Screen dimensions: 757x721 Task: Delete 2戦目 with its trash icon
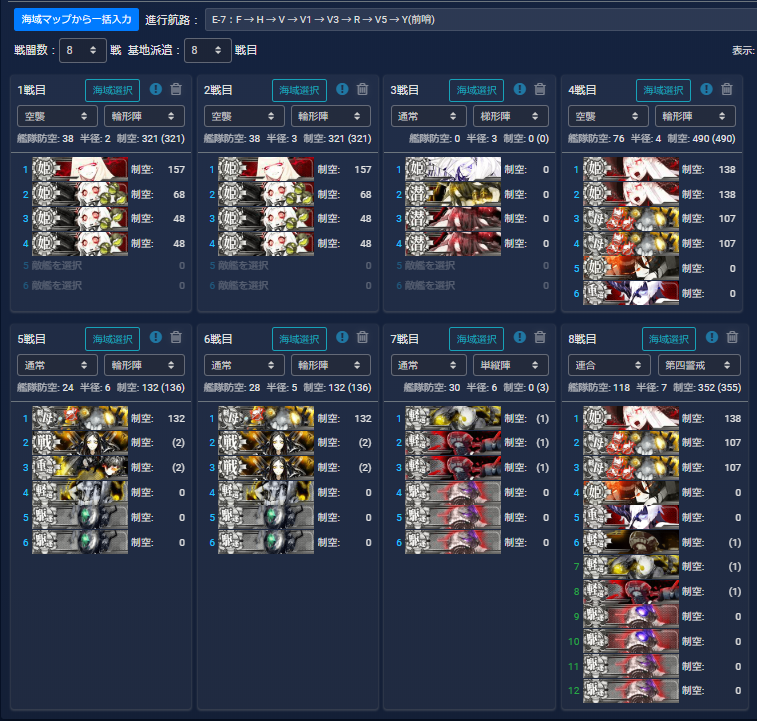tap(363, 89)
